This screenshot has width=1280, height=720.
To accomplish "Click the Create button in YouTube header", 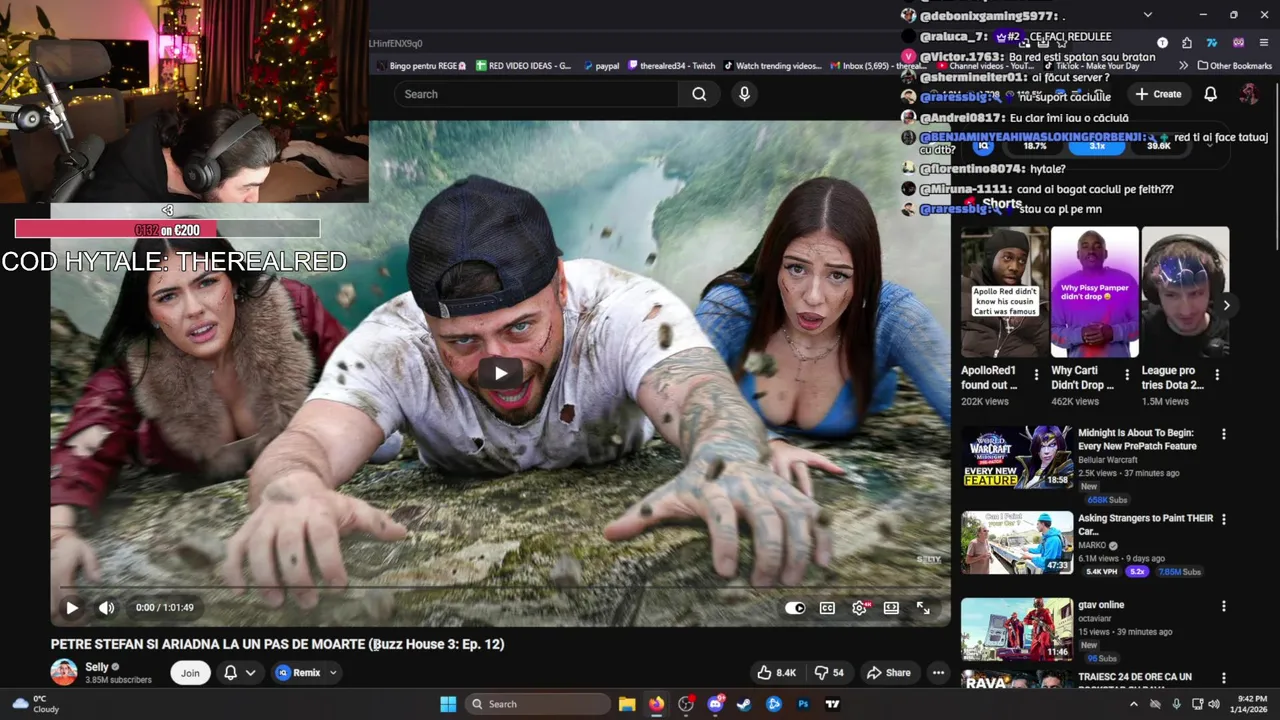I will click(1158, 94).
